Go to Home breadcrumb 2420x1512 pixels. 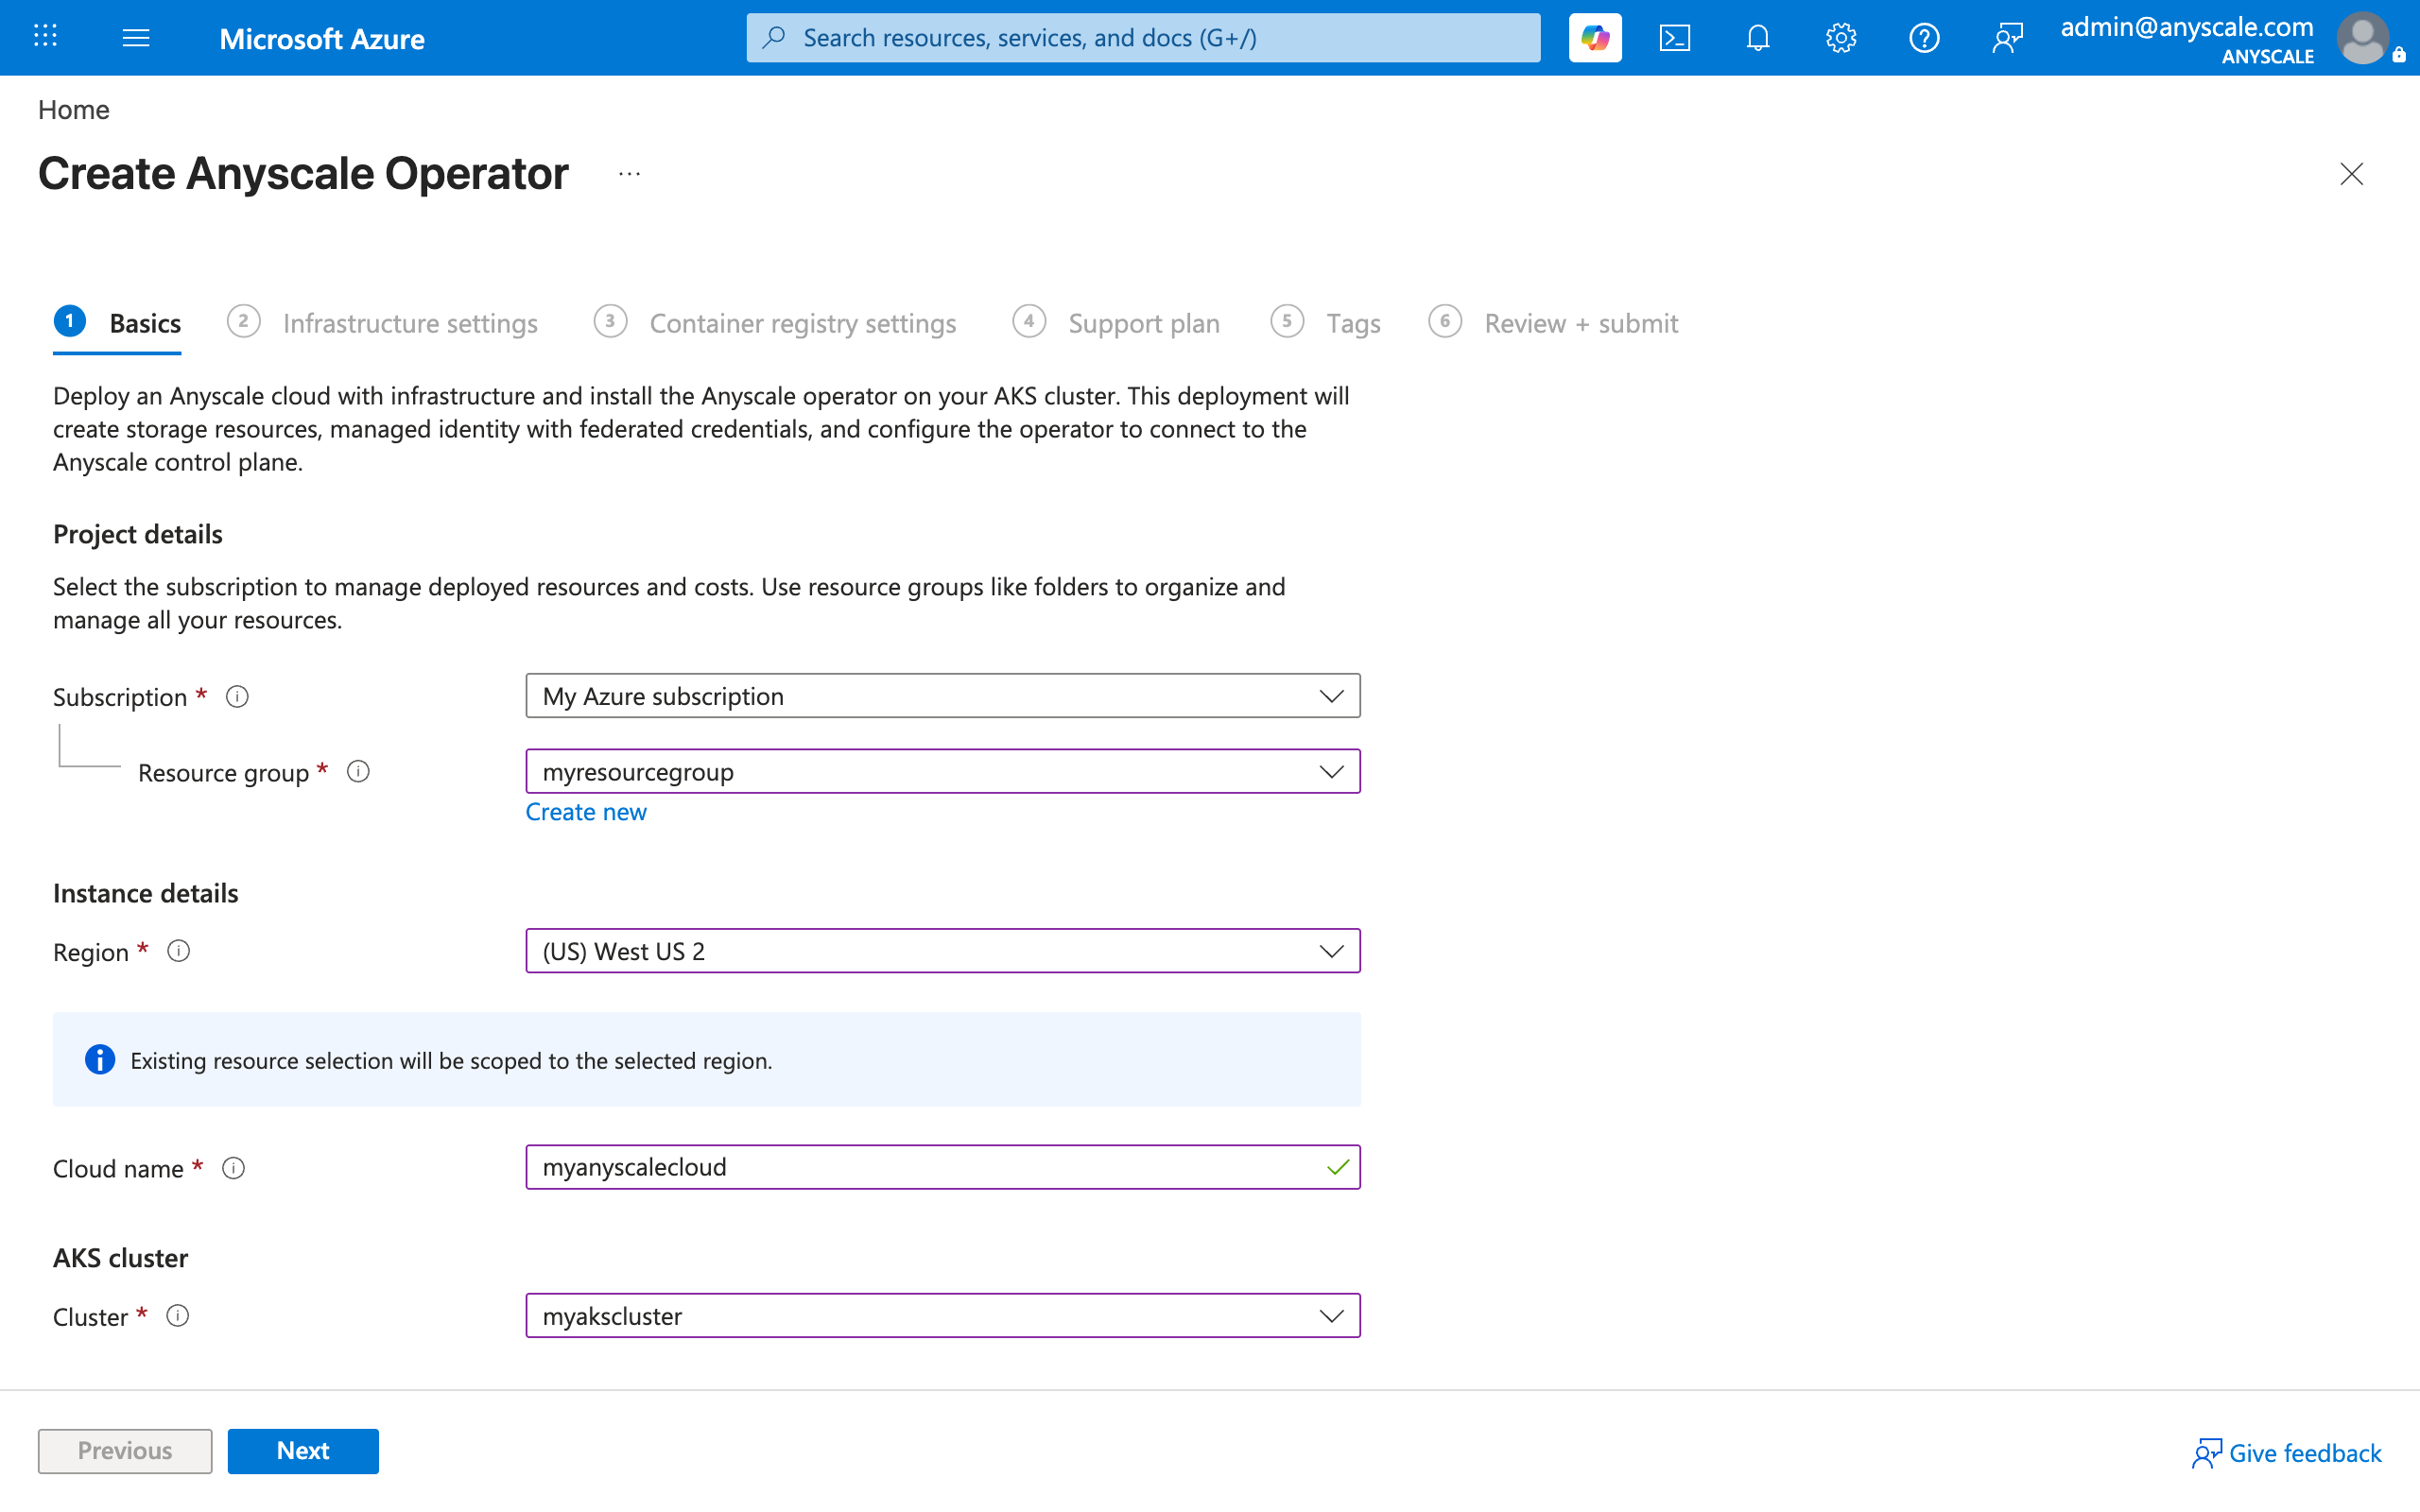[x=74, y=109]
